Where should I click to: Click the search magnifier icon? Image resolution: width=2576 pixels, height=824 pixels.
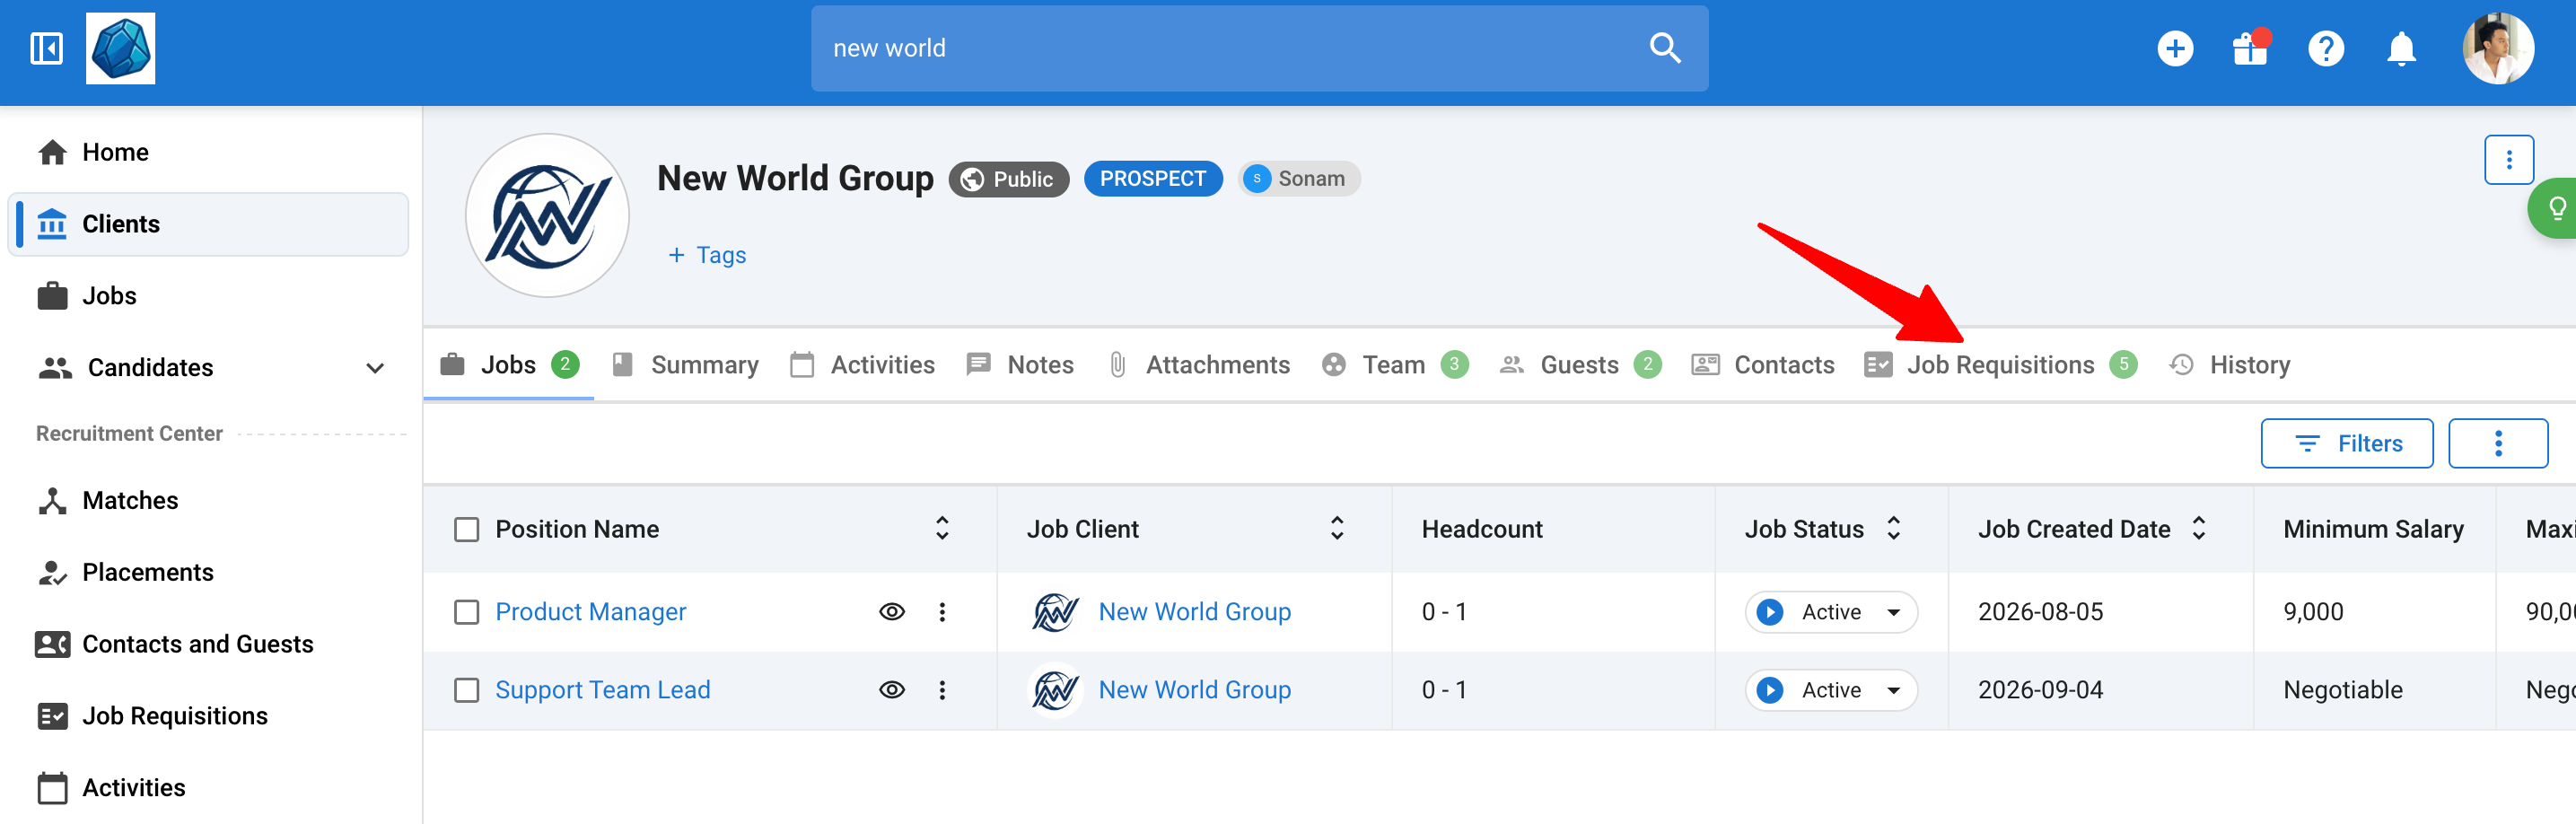tap(1664, 48)
